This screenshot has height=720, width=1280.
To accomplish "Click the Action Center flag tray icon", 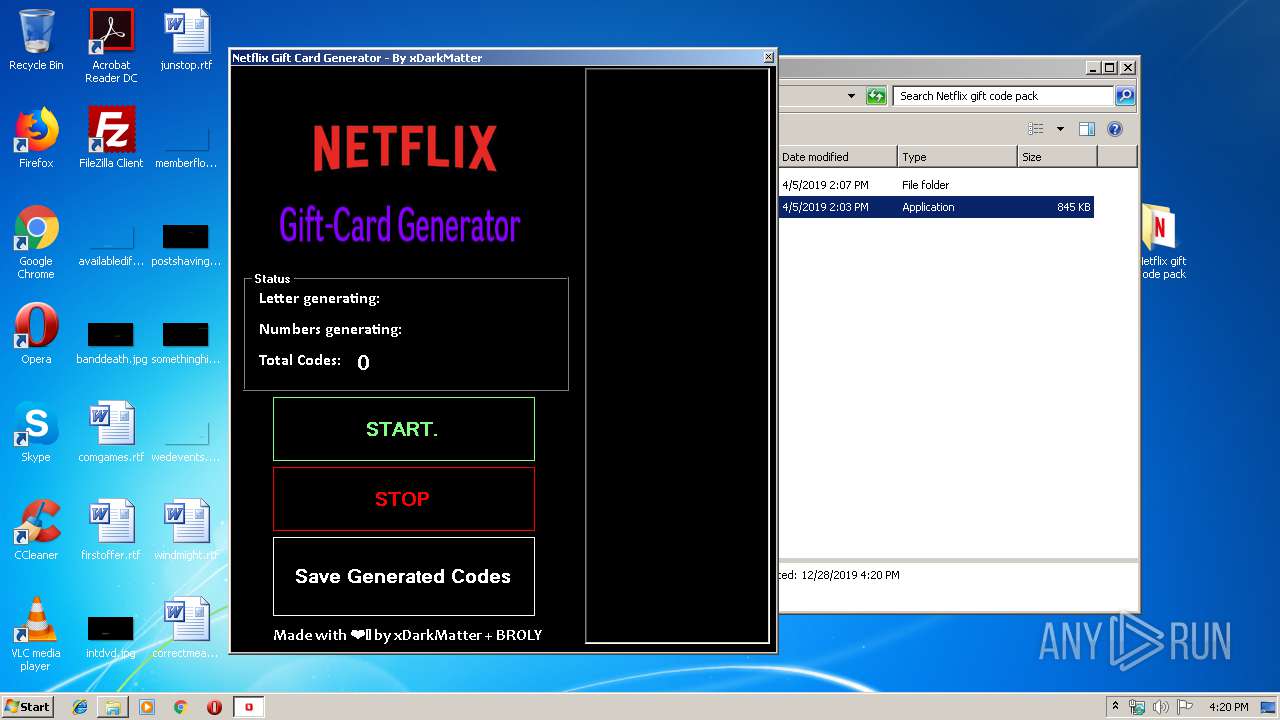I will 1184,707.
